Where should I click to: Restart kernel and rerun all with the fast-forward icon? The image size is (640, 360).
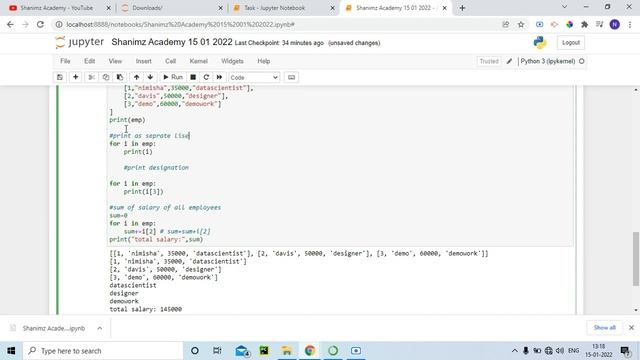[x=219, y=77]
